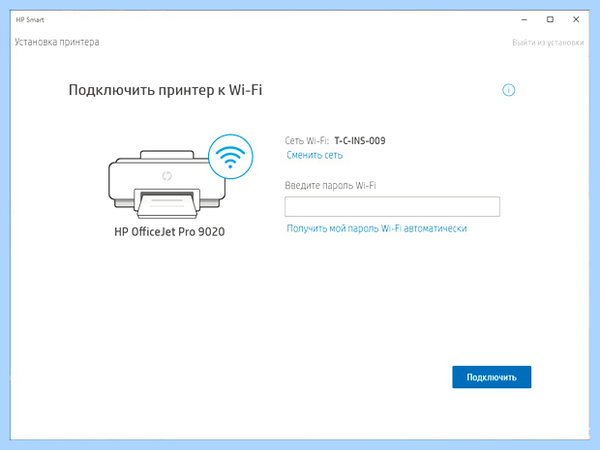The image size is (600, 450).
Task: Click the HP Smart window title
Action: tap(30, 20)
